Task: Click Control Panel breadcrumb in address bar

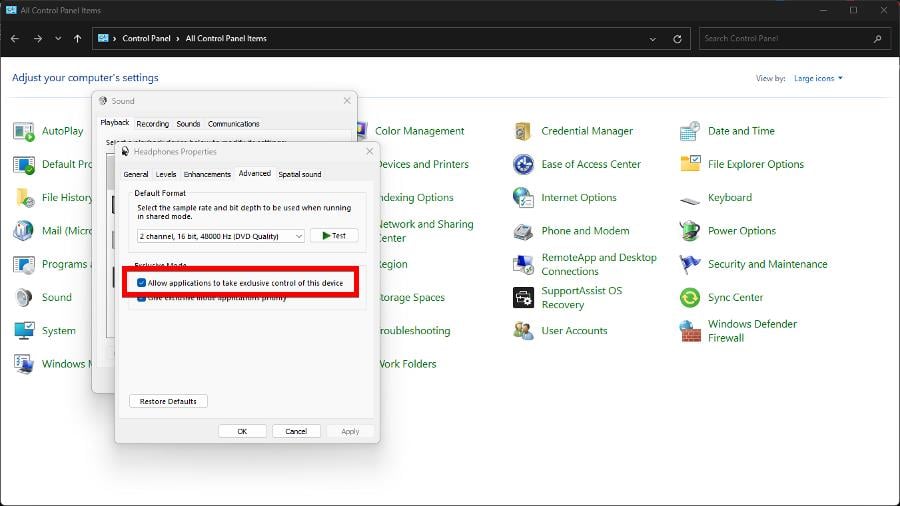Action: tap(146, 38)
